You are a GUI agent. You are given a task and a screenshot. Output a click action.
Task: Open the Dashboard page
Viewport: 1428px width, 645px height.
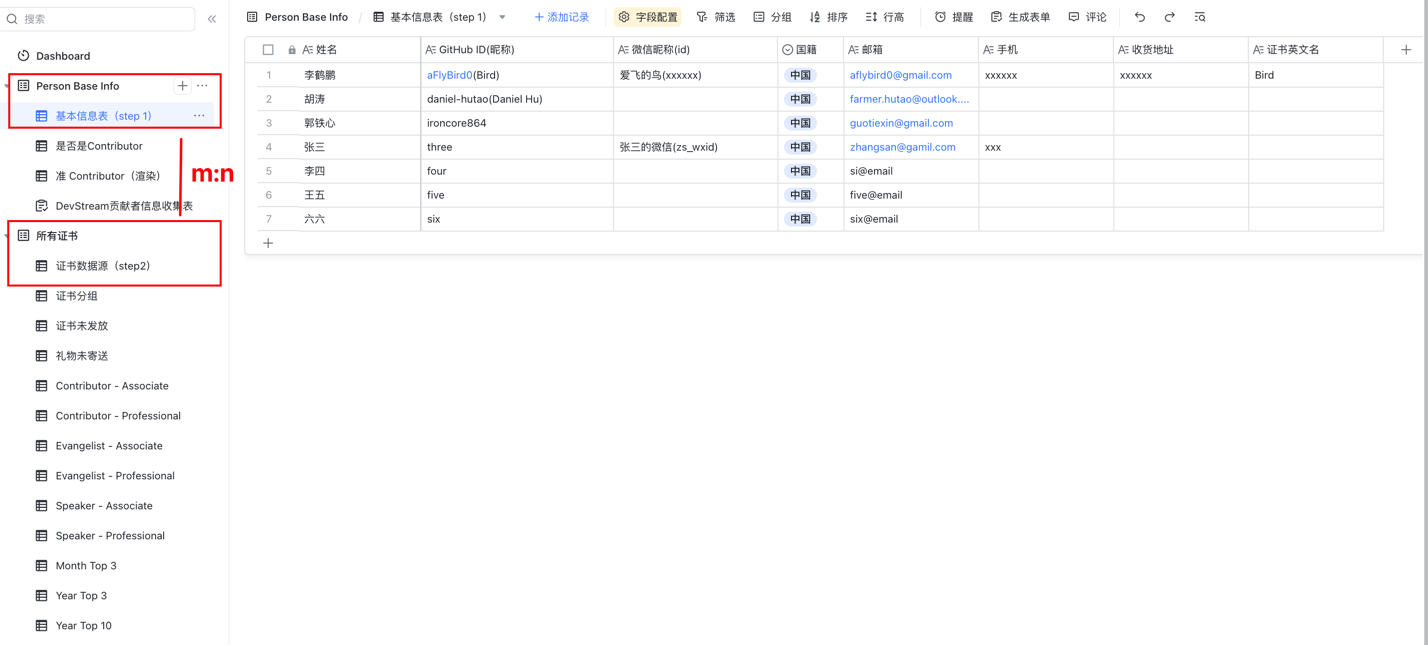click(x=62, y=56)
